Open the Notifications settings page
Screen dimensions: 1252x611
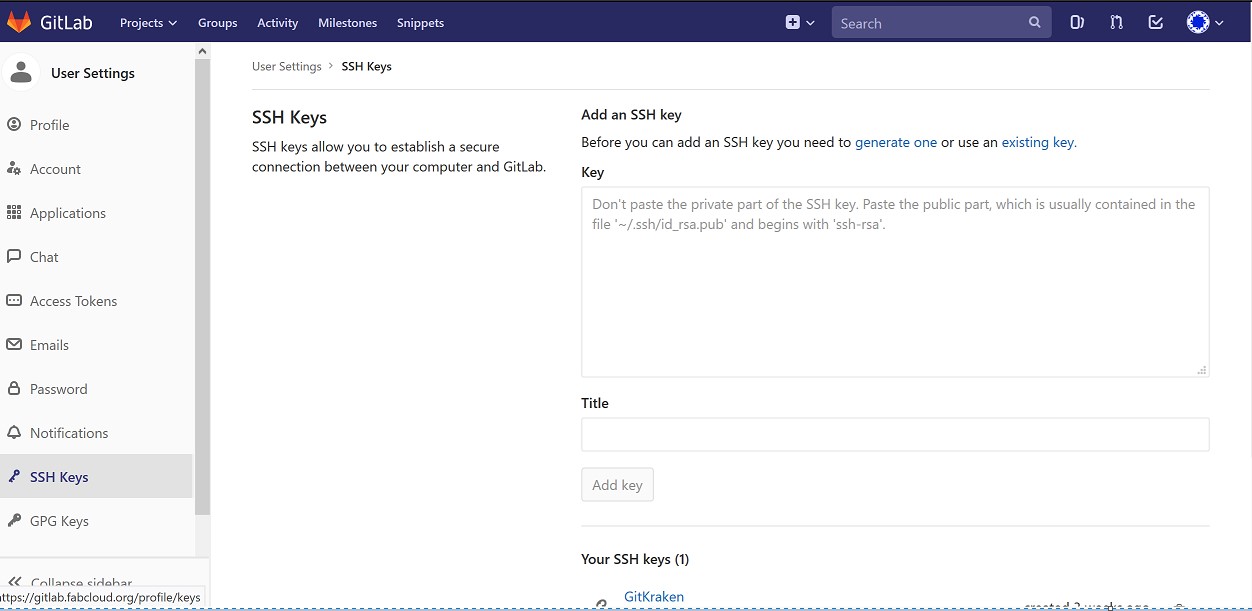coord(68,433)
